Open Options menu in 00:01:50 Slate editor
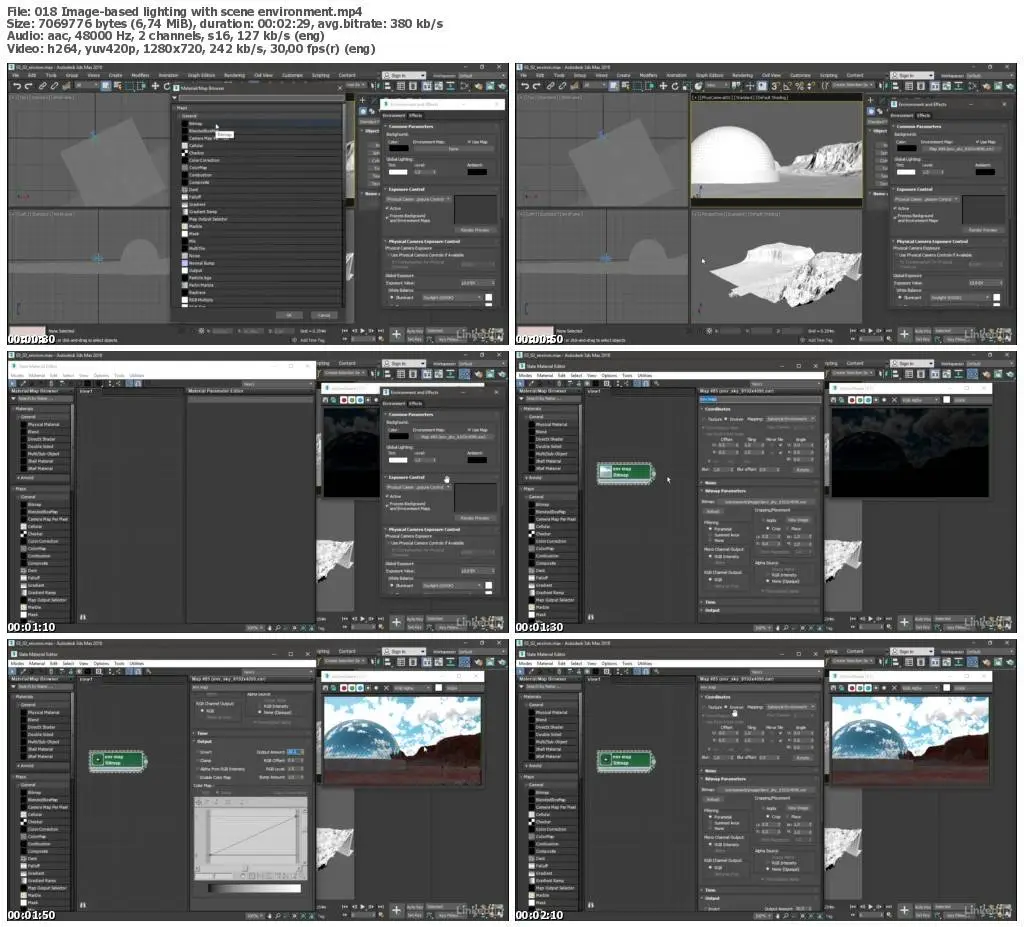 pos(101,664)
